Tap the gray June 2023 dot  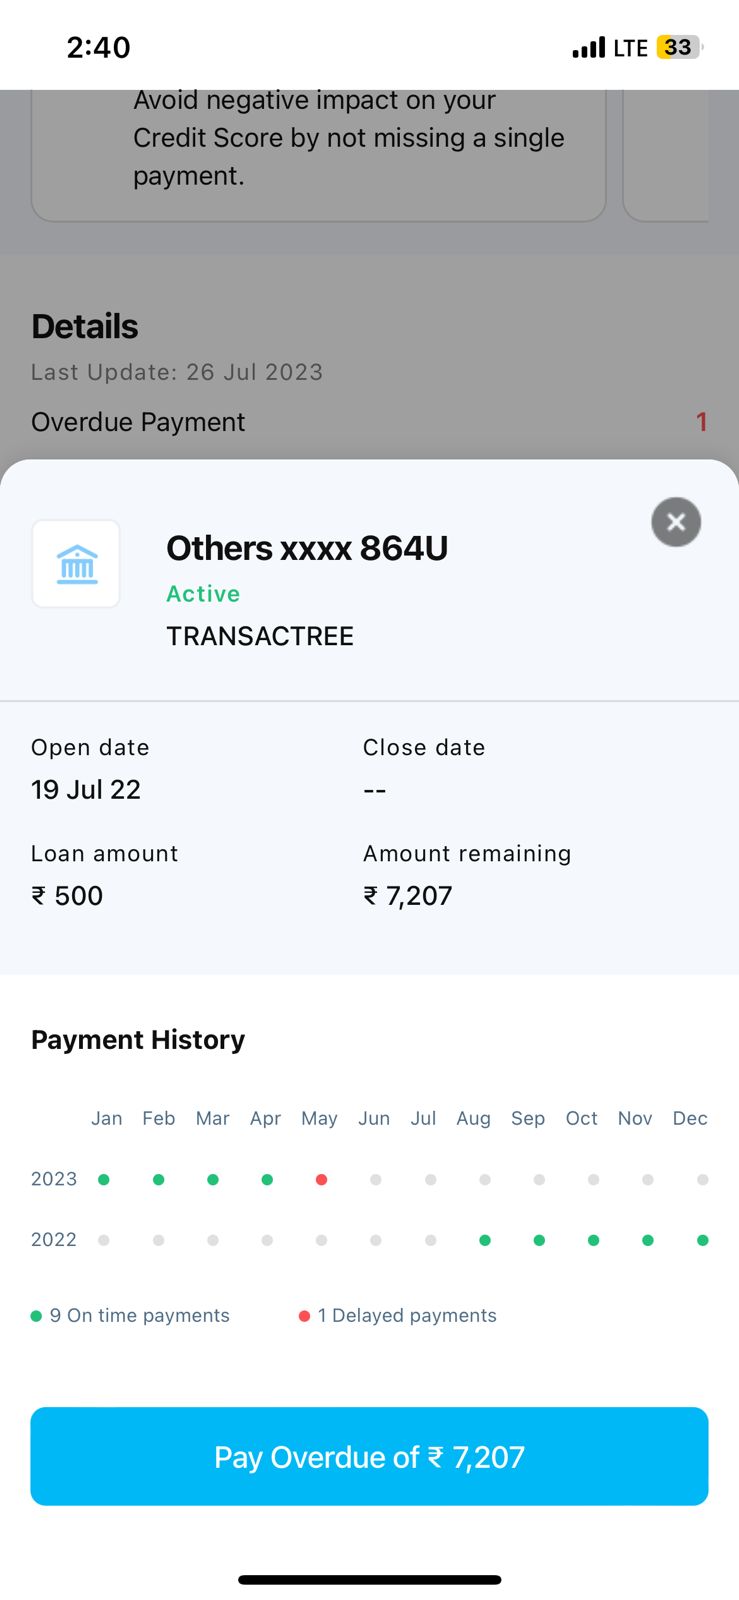376,1180
